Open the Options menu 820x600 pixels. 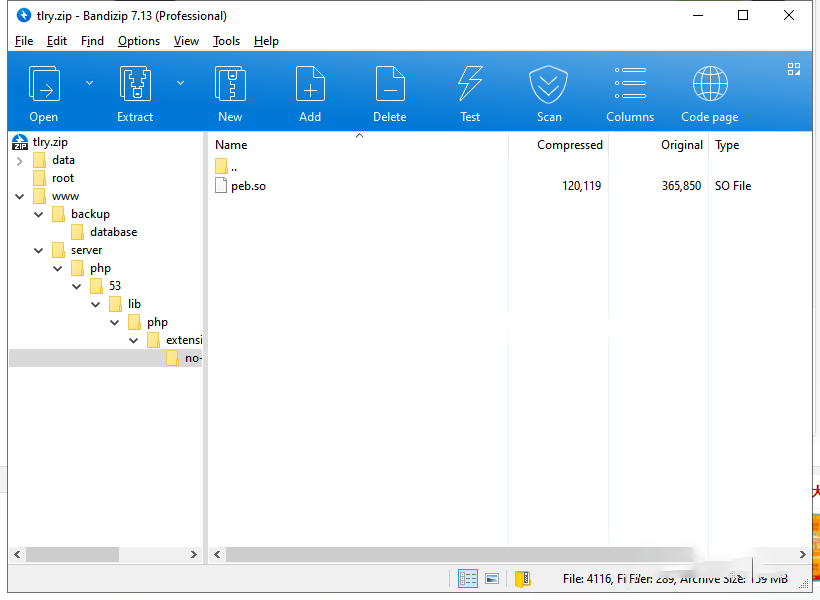click(139, 41)
